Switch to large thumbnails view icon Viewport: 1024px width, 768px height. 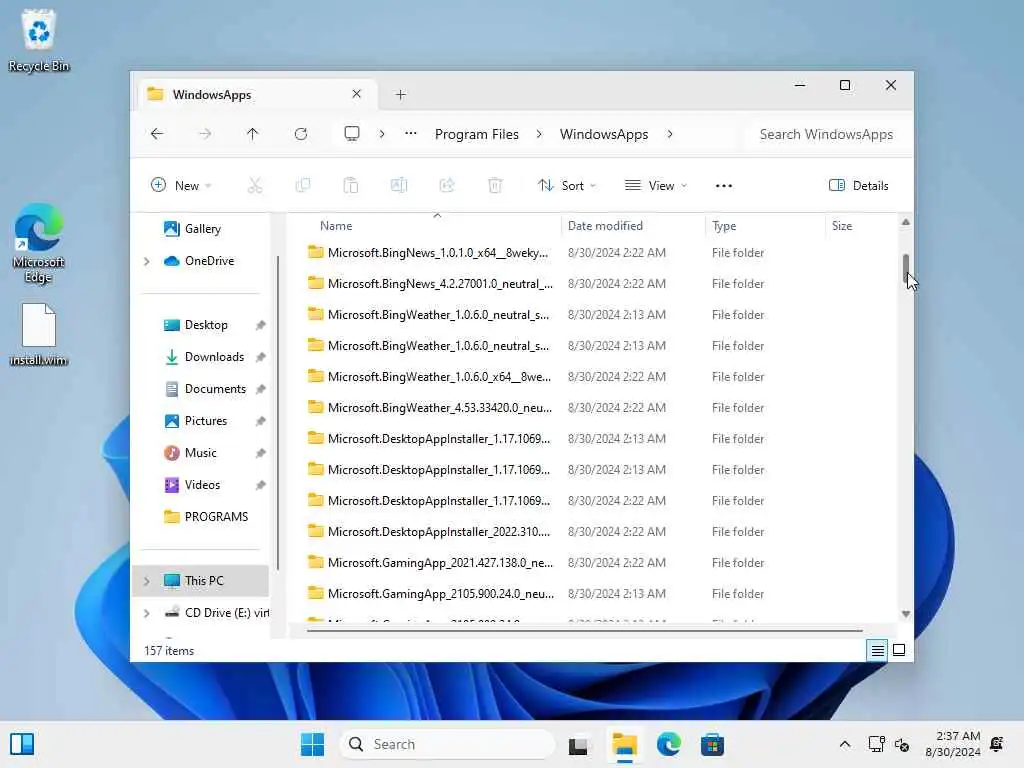coord(899,650)
